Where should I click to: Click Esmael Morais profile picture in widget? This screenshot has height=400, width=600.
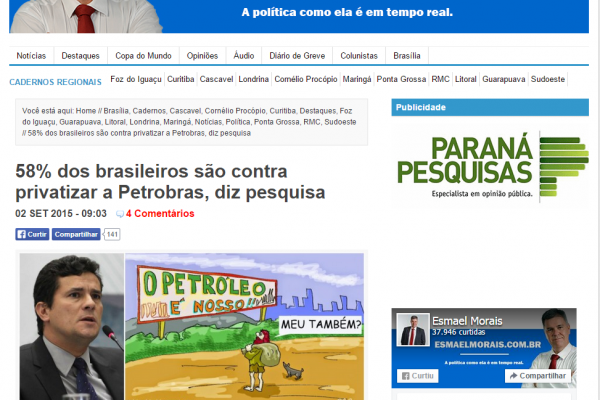412,329
